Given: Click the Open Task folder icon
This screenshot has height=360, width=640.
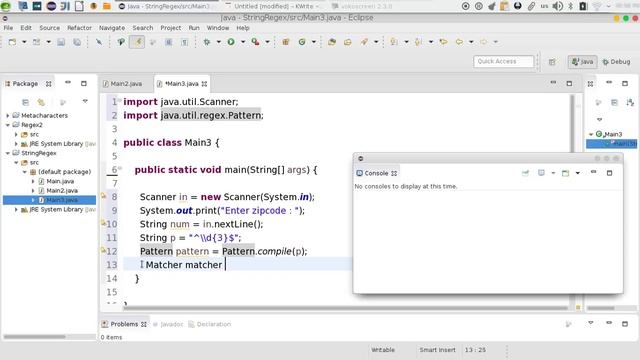Looking at the screenshot, I should pos(348,42).
